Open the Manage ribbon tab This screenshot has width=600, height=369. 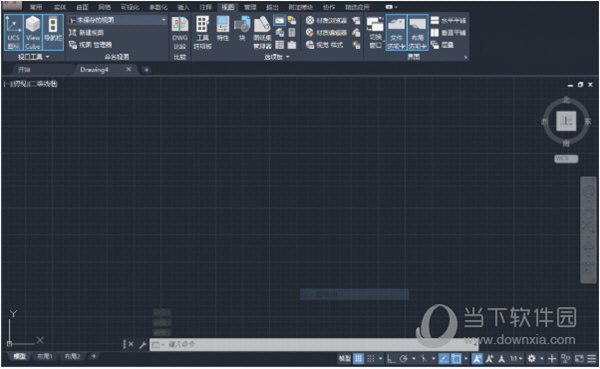click(x=250, y=7)
